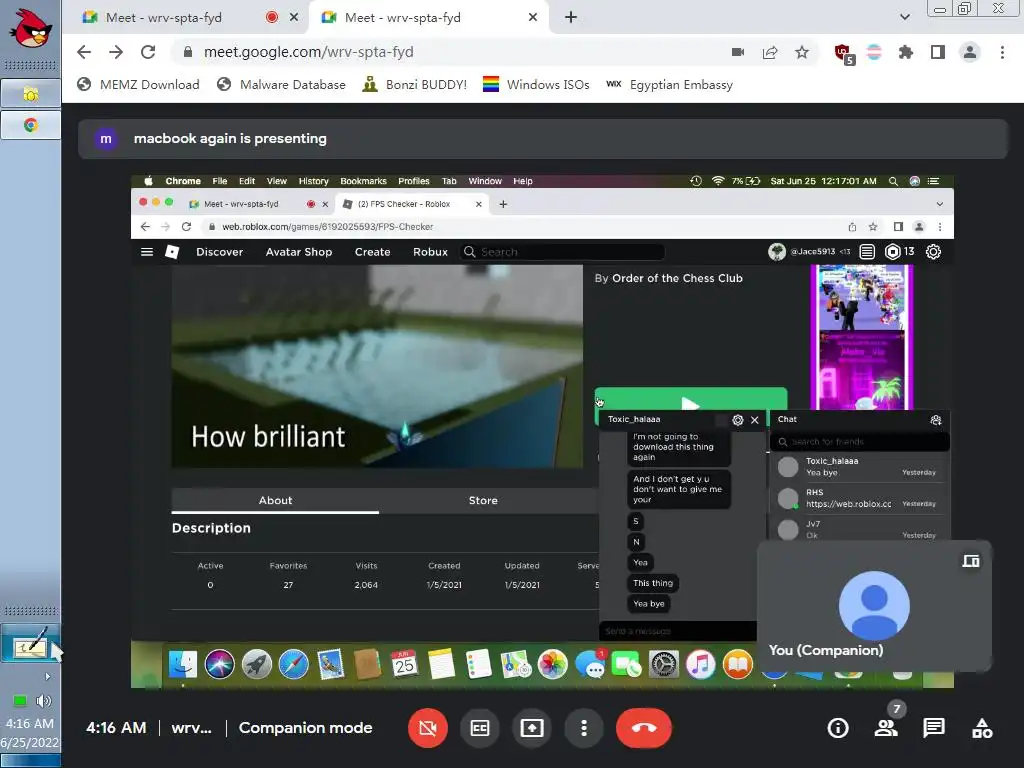Close the Toxic_halaaa chat window

click(x=754, y=420)
